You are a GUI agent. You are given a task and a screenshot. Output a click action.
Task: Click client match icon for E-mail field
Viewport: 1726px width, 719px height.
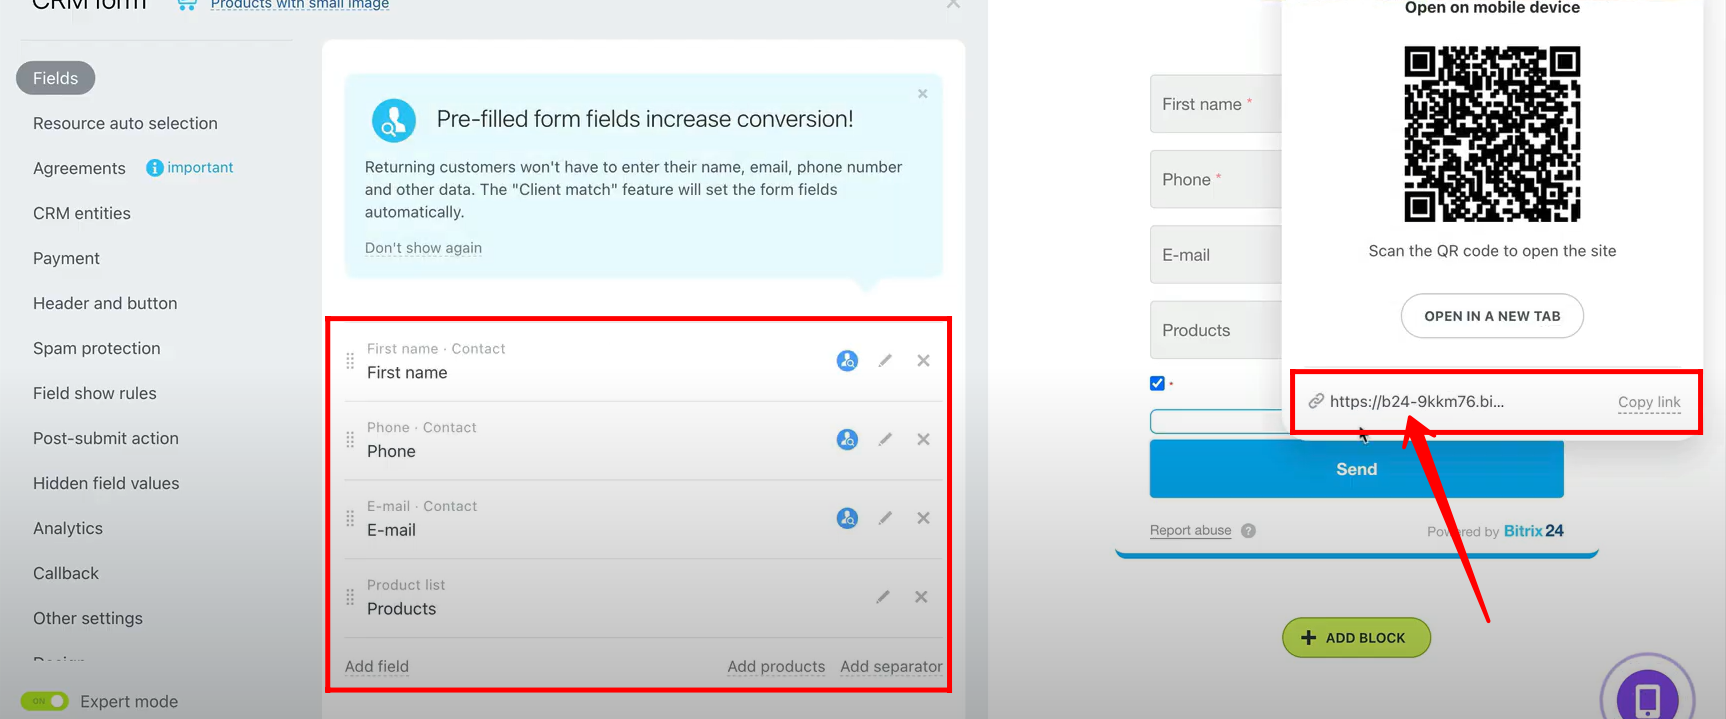847,518
